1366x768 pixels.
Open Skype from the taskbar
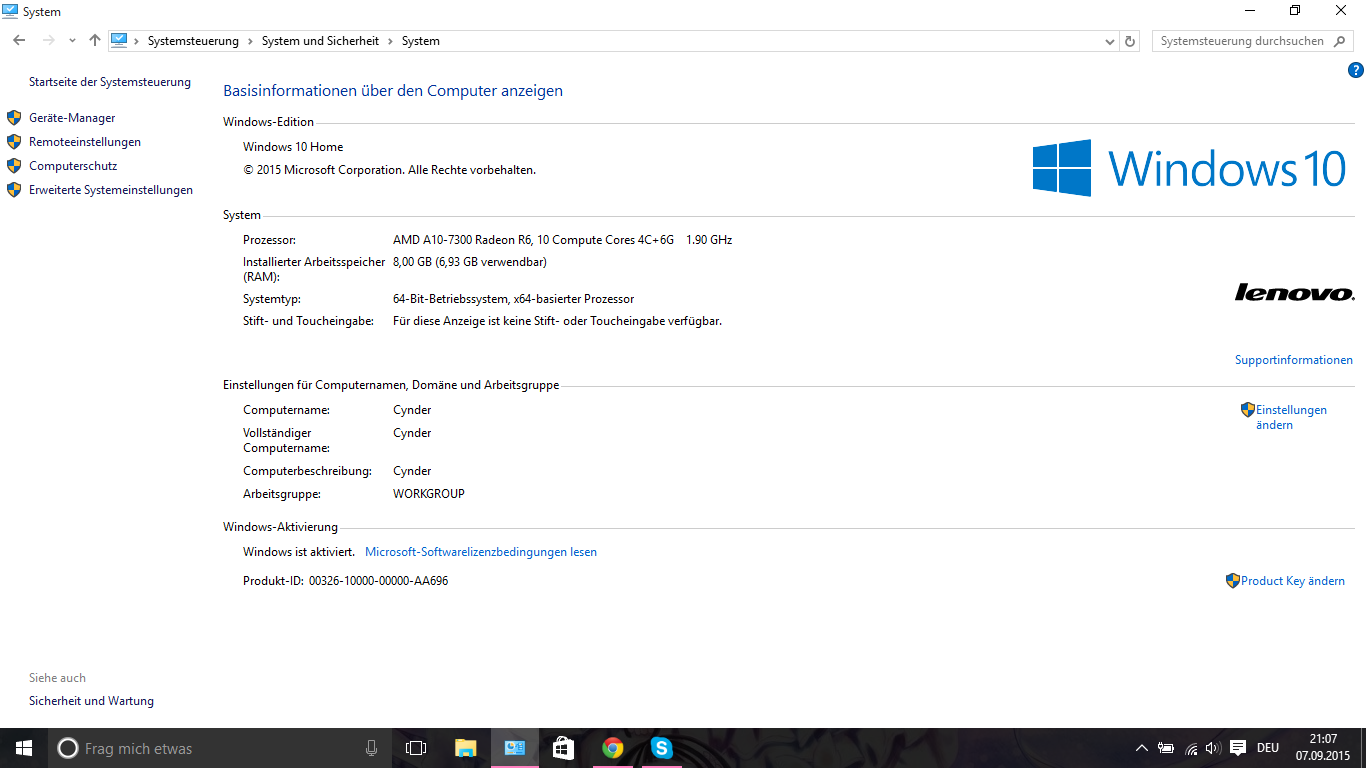pyautogui.click(x=662, y=748)
